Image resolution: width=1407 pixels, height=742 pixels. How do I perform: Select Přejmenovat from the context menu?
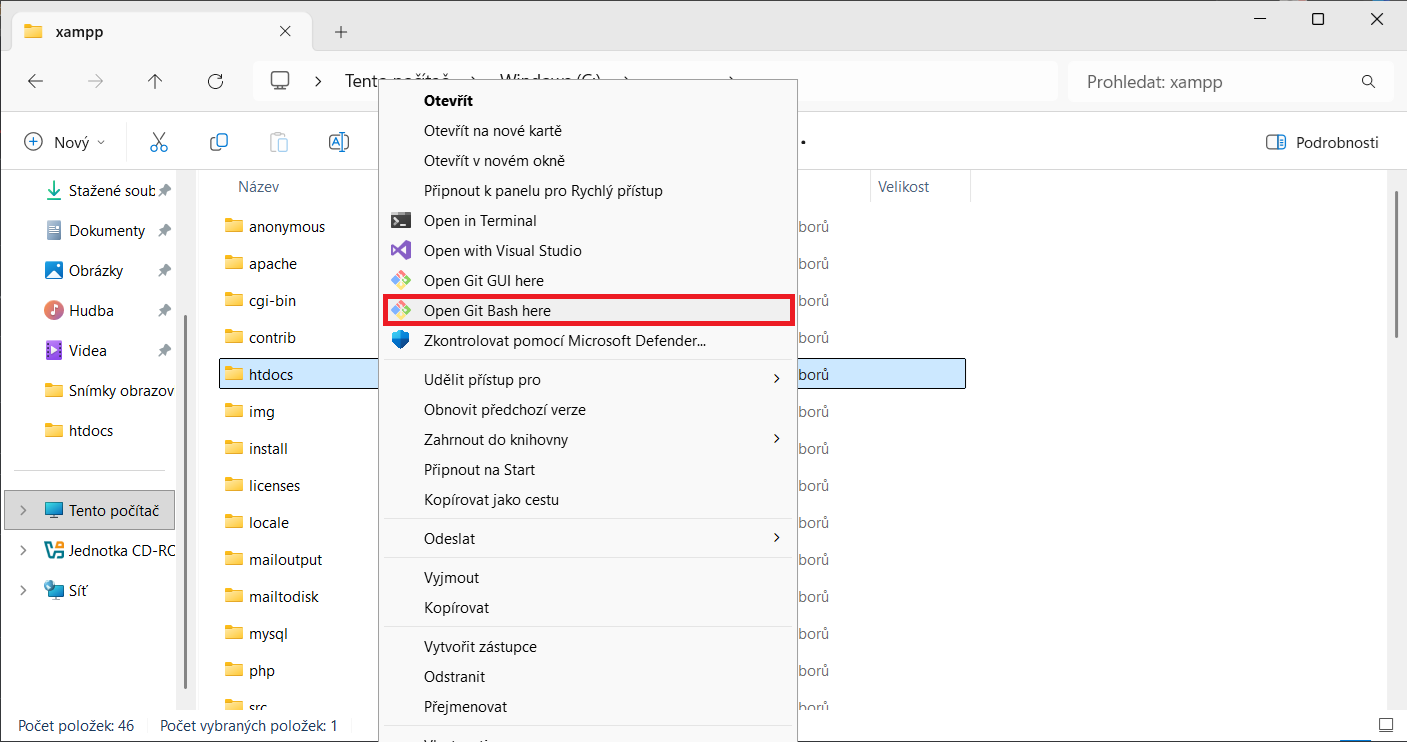588,707
